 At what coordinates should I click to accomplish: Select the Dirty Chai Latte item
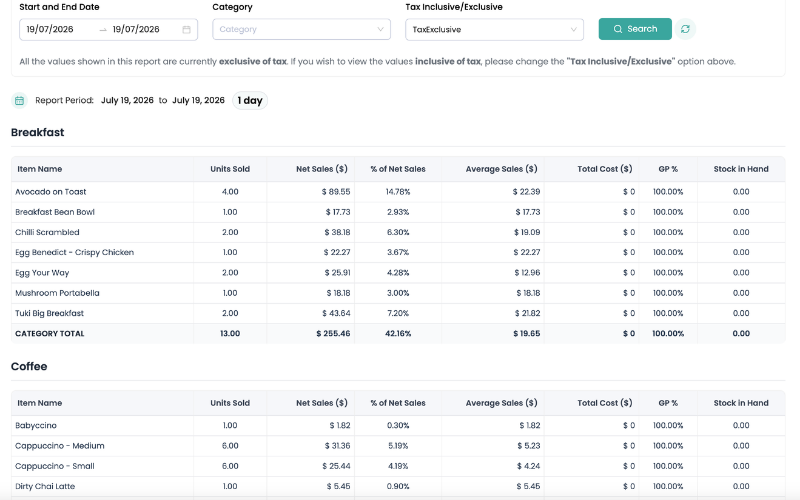45,487
